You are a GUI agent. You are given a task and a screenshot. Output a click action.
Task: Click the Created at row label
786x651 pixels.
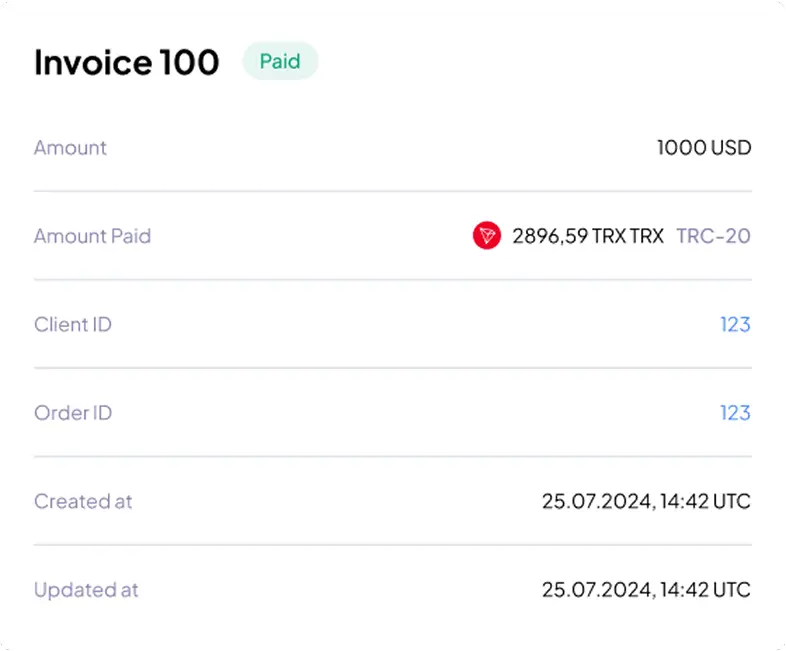[83, 501]
